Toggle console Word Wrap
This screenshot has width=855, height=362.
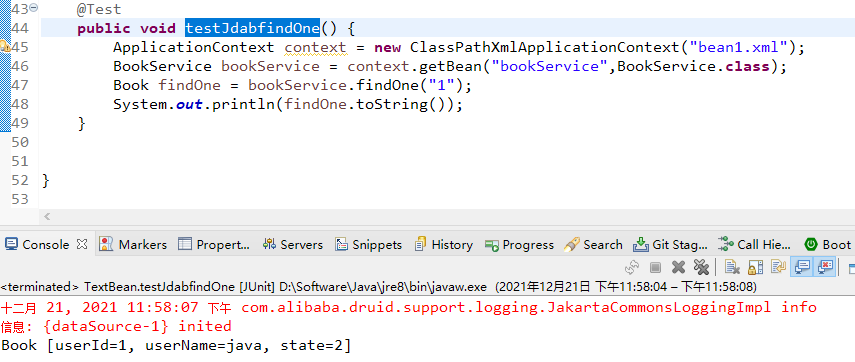[778, 267]
